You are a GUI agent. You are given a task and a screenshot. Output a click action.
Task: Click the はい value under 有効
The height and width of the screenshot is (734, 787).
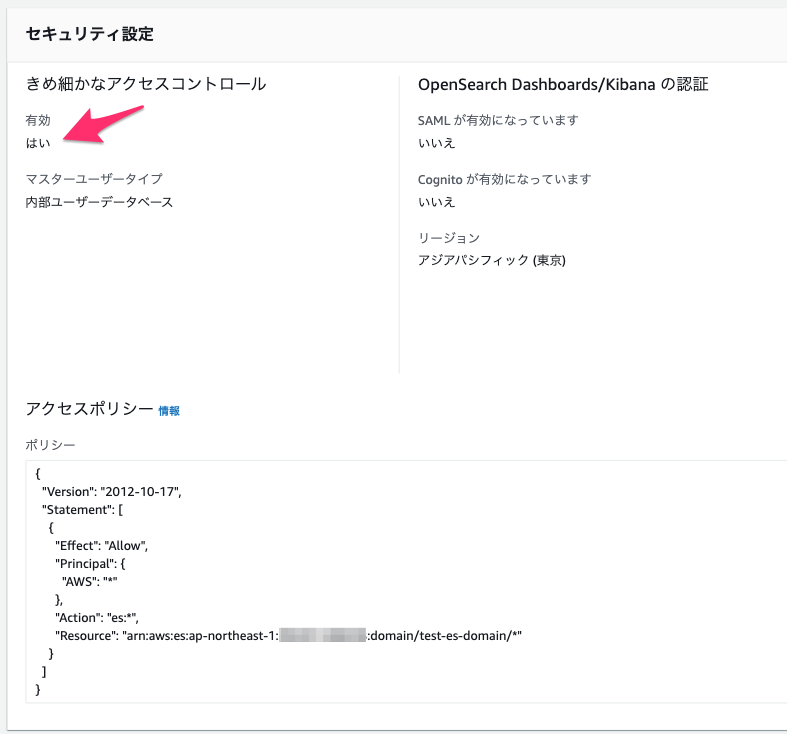[38, 143]
